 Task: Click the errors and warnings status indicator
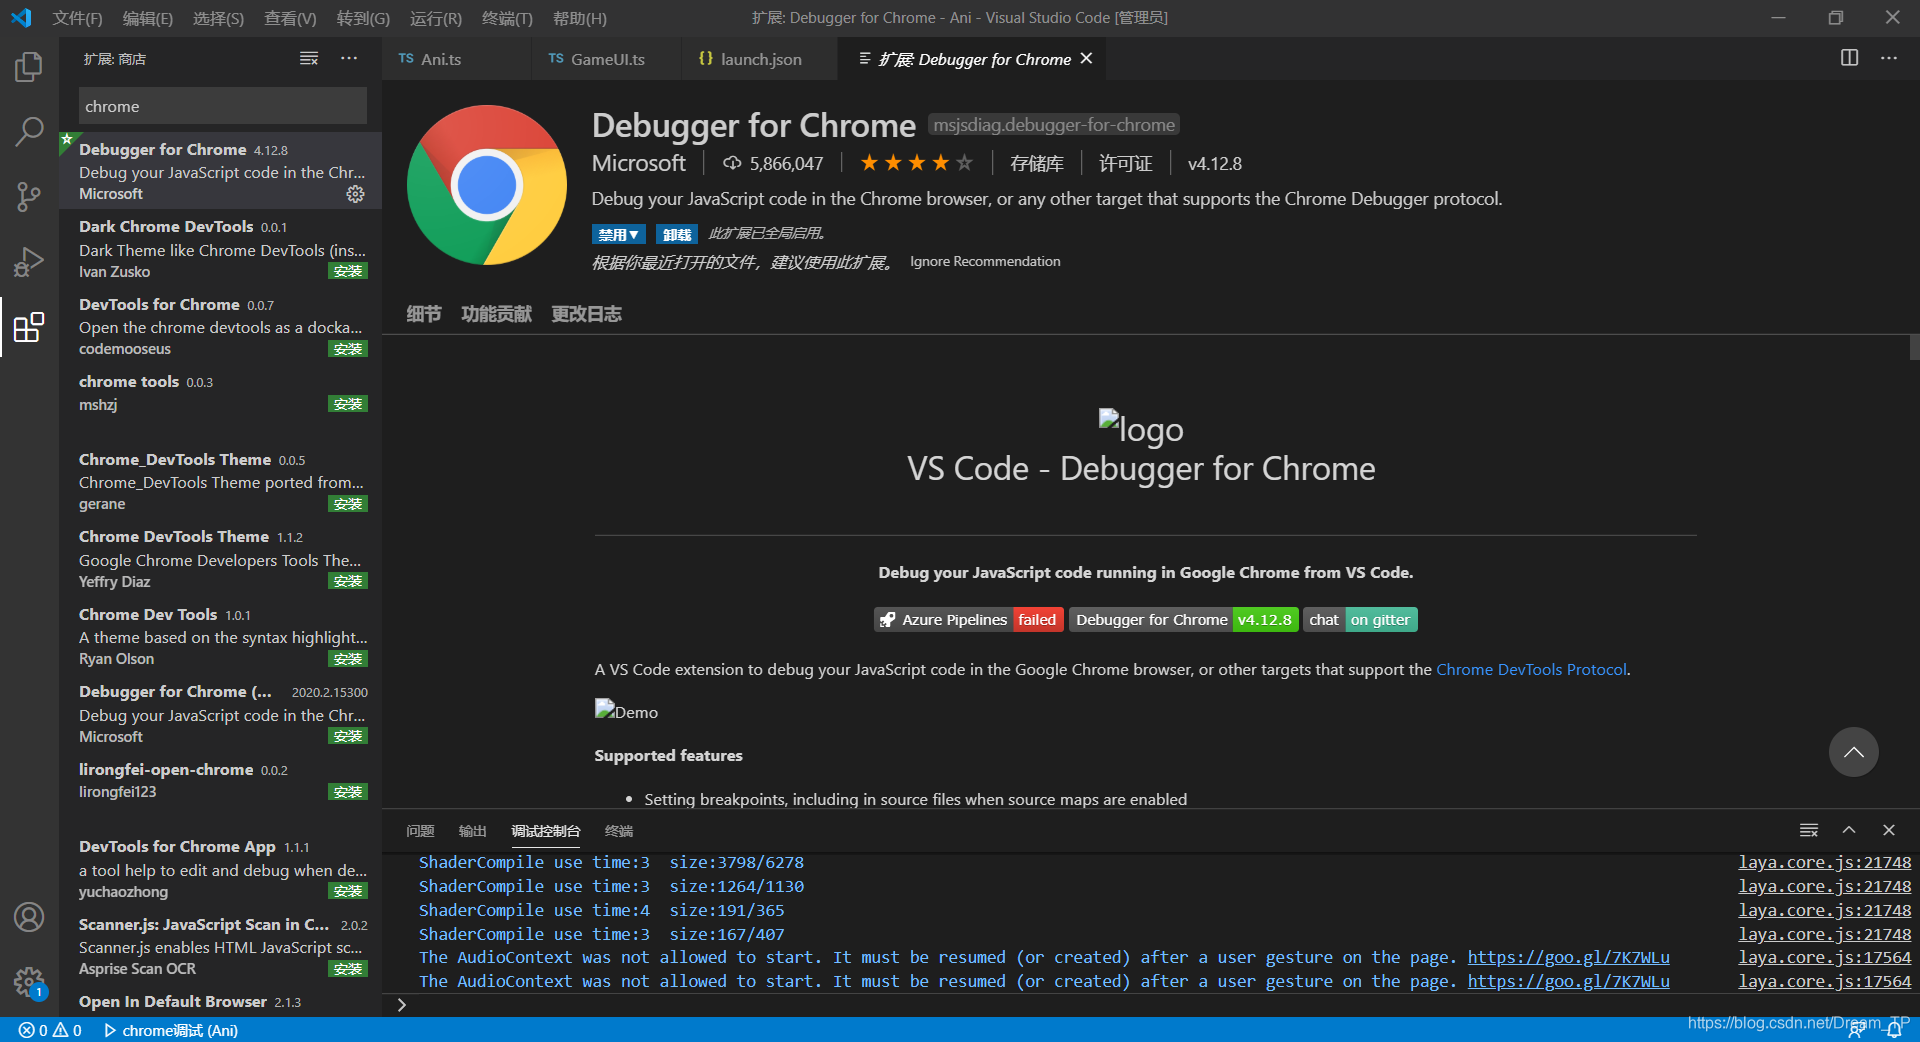51,1030
